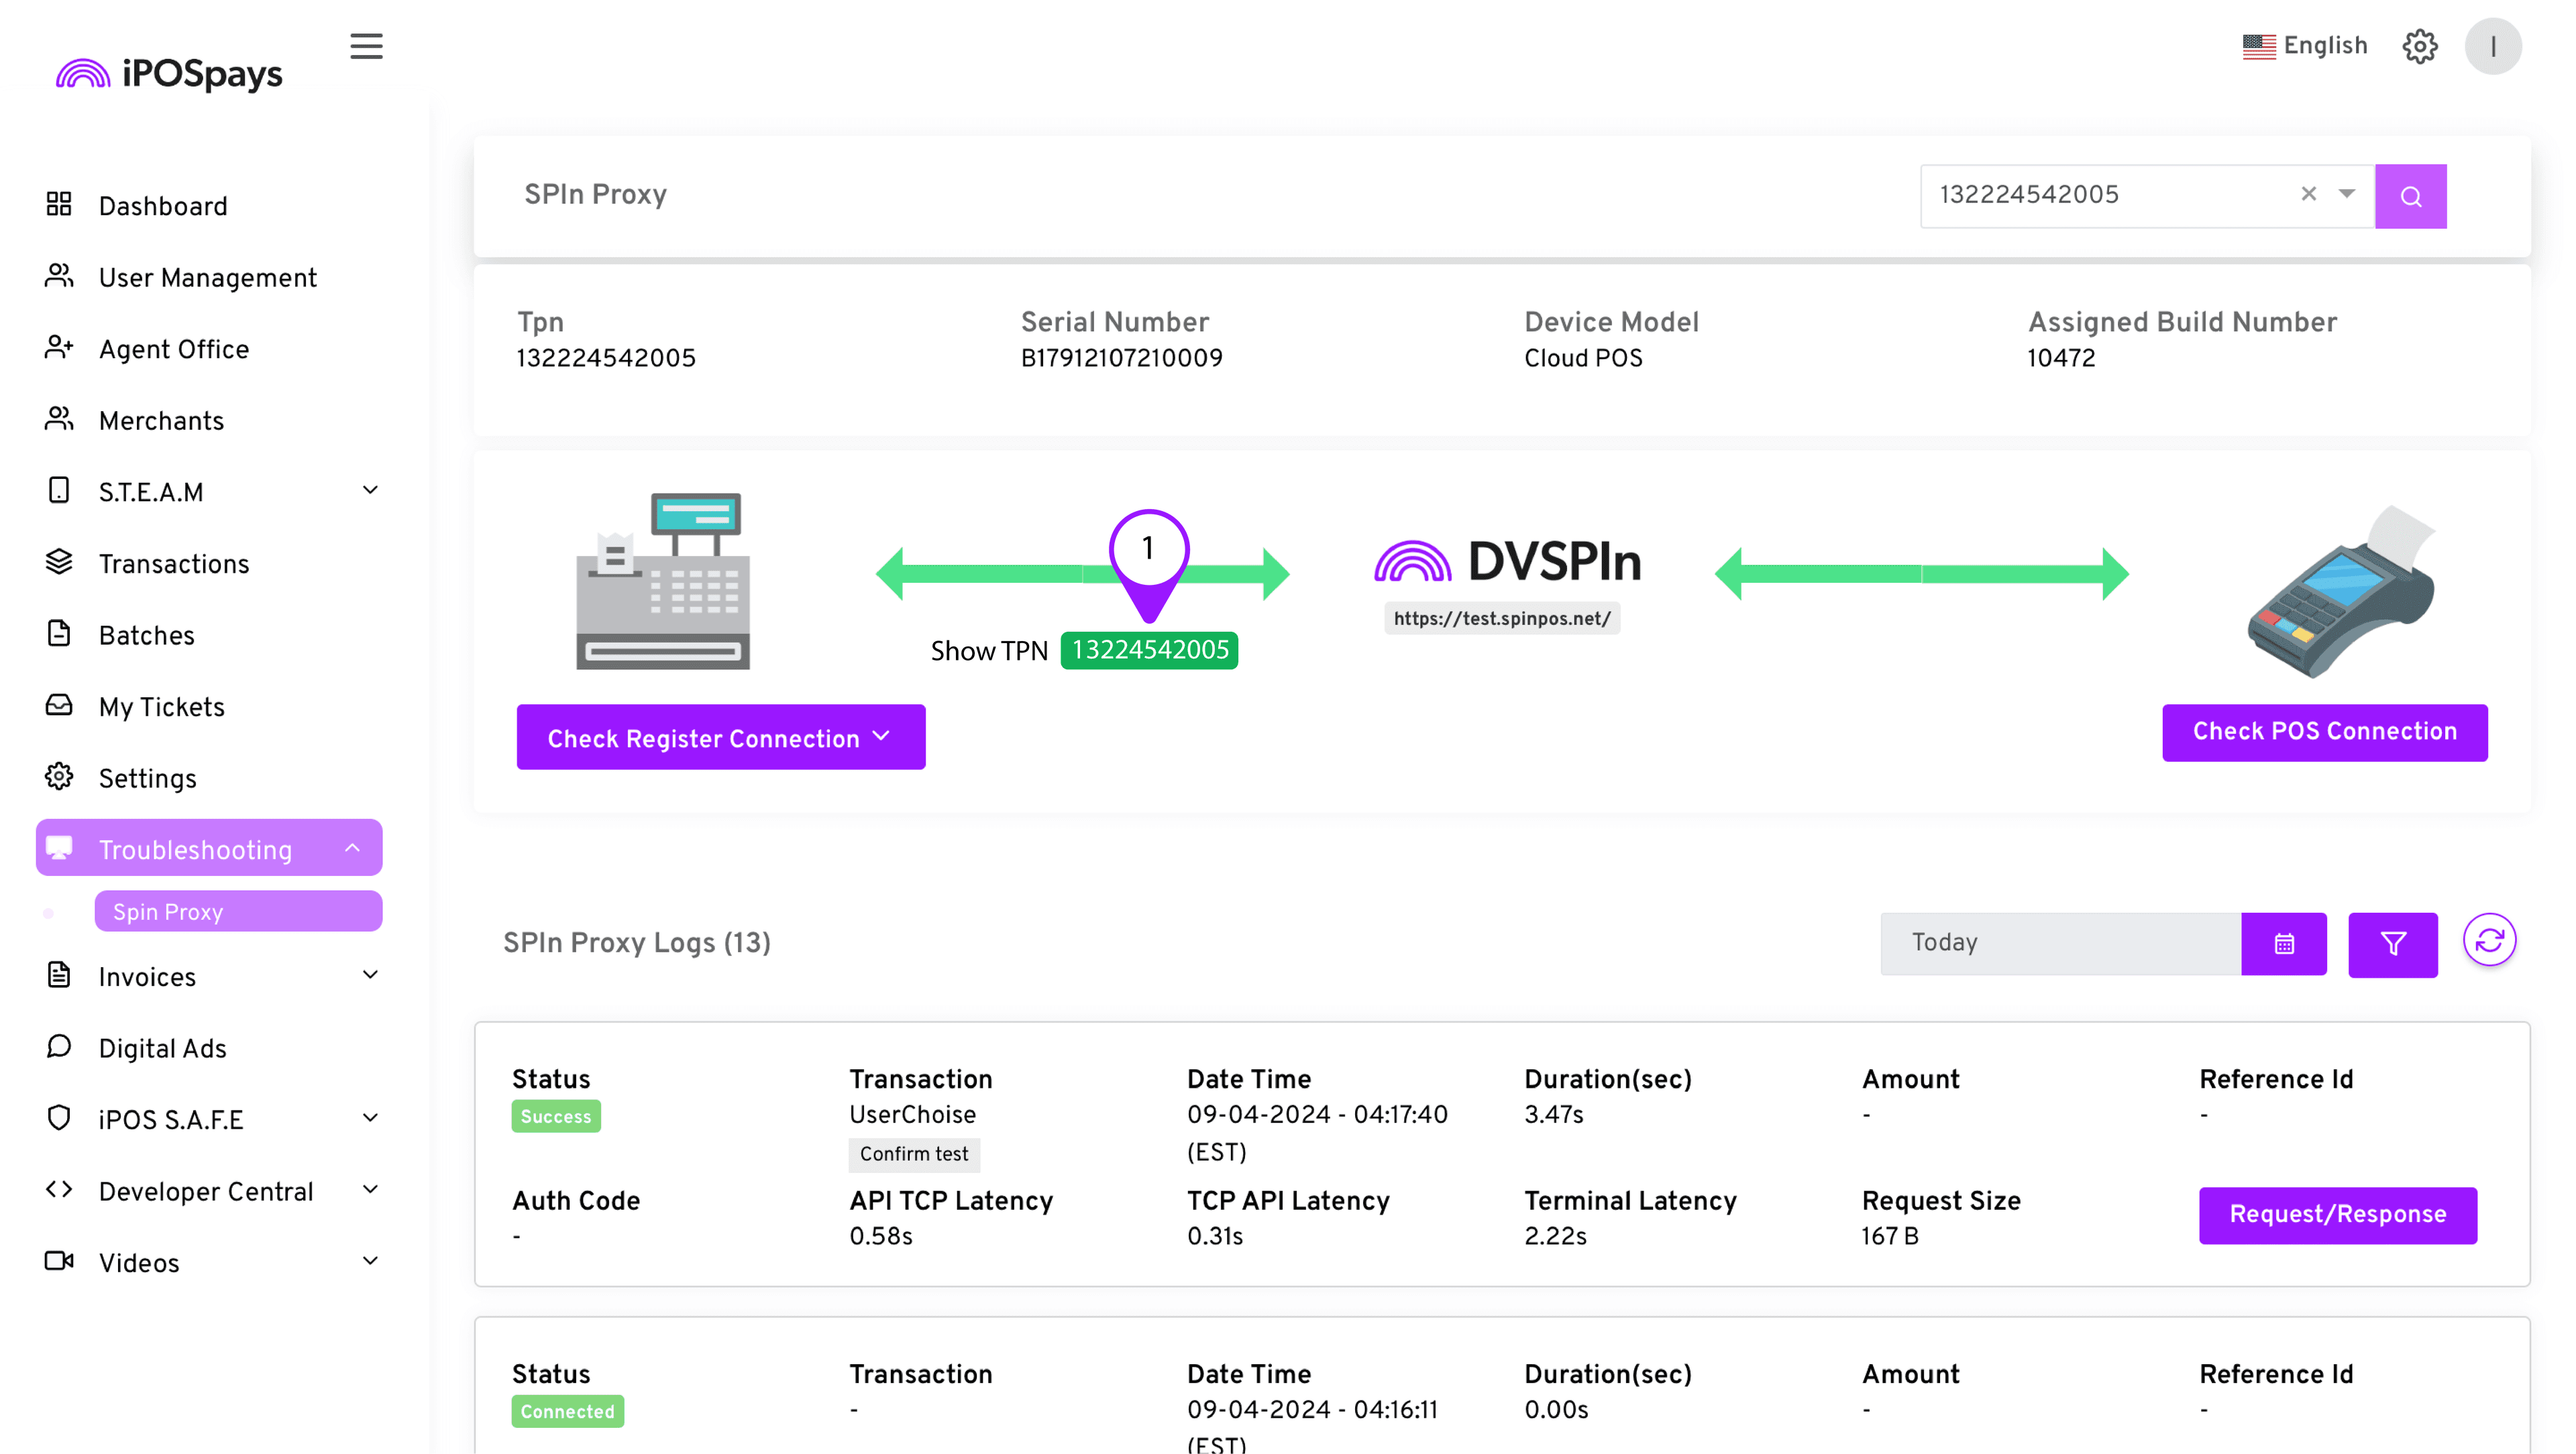Open the user avatar profile menu
The image size is (2576, 1454).
click(2493, 46)
